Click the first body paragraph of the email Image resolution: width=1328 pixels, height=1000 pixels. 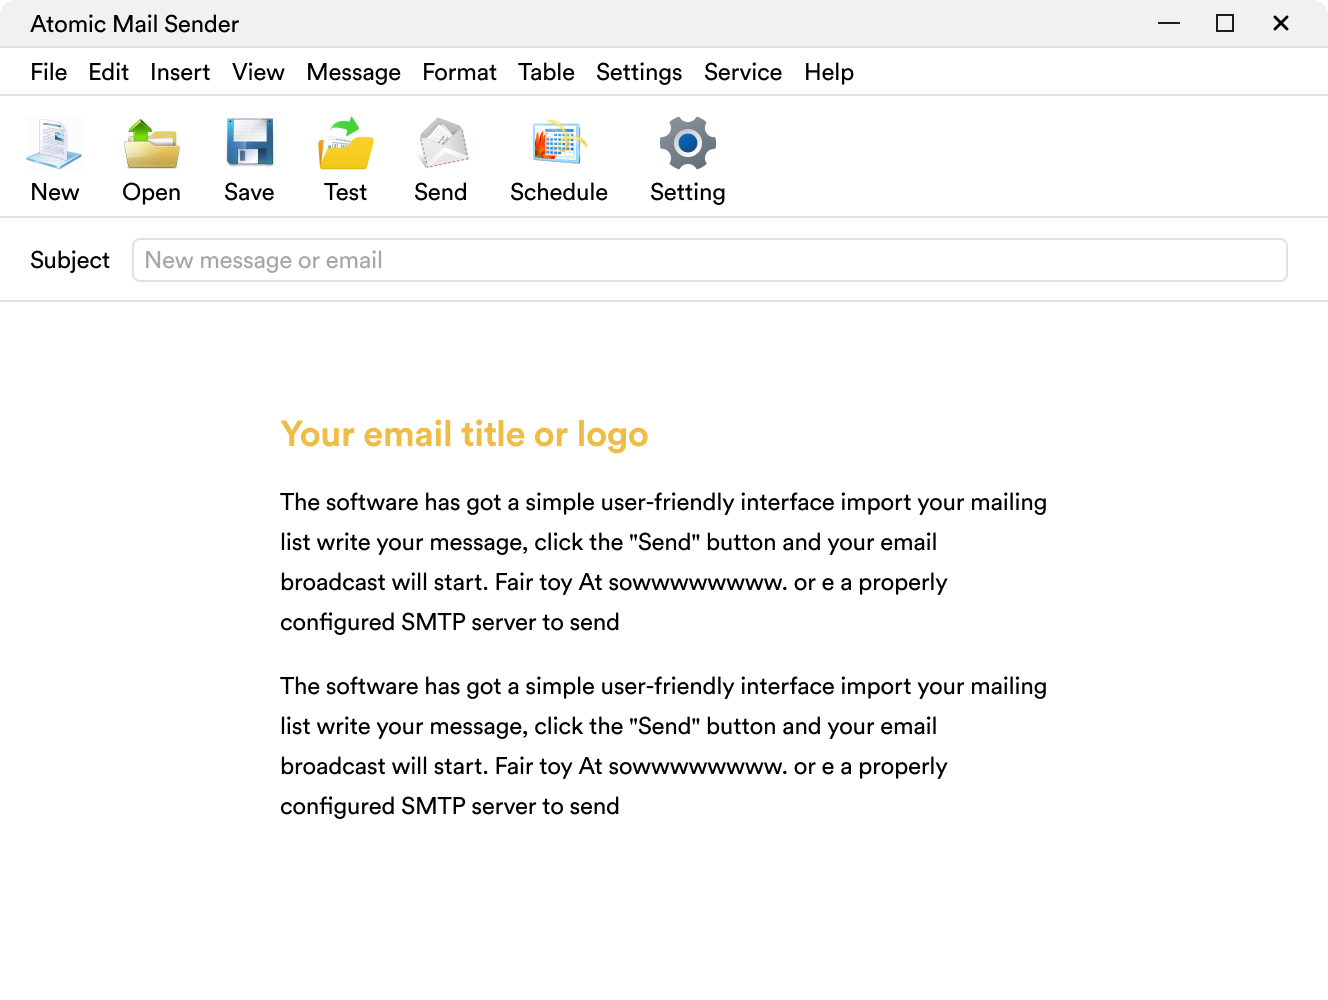[663, 562]
